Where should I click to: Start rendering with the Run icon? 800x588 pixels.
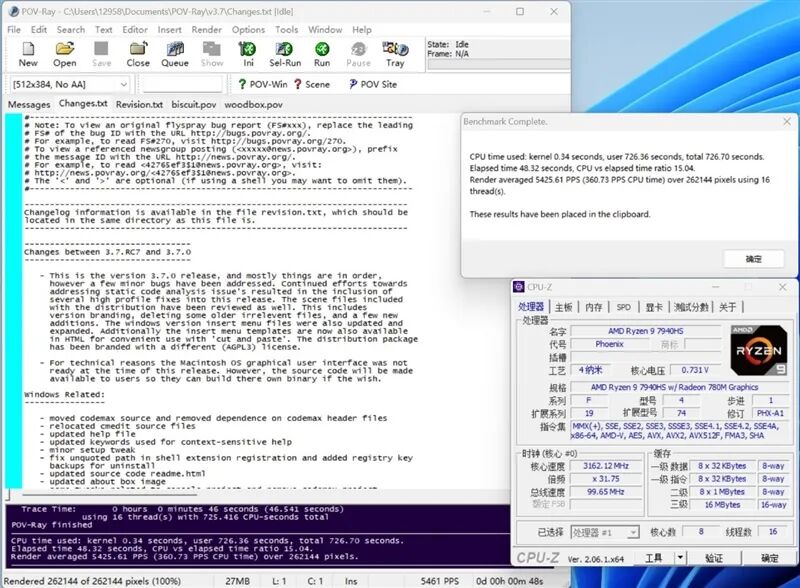pos(322,54)
